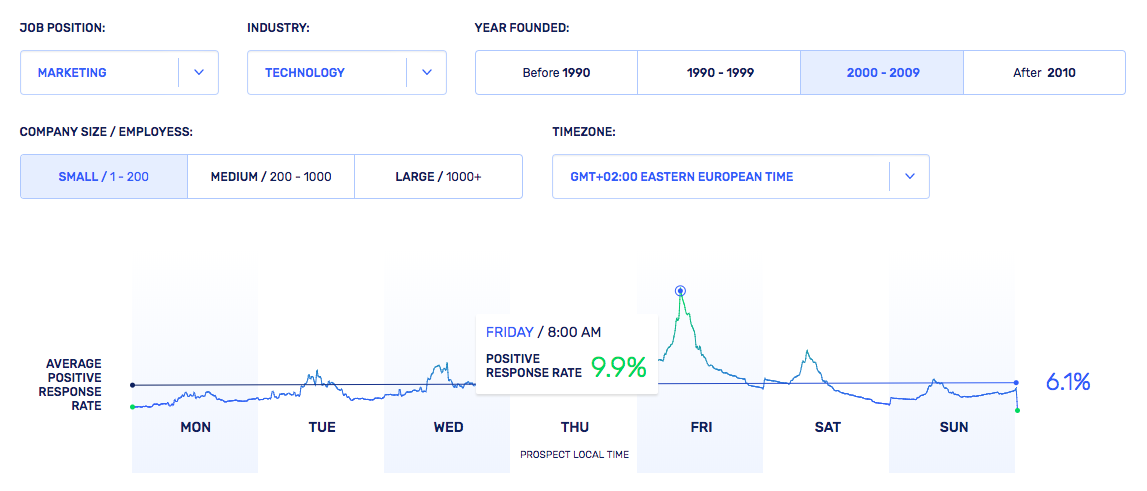Select the 2000 - 2009 founding year option
The height and width of the screenshot is (491, 1147).
[x=881, y=72]
